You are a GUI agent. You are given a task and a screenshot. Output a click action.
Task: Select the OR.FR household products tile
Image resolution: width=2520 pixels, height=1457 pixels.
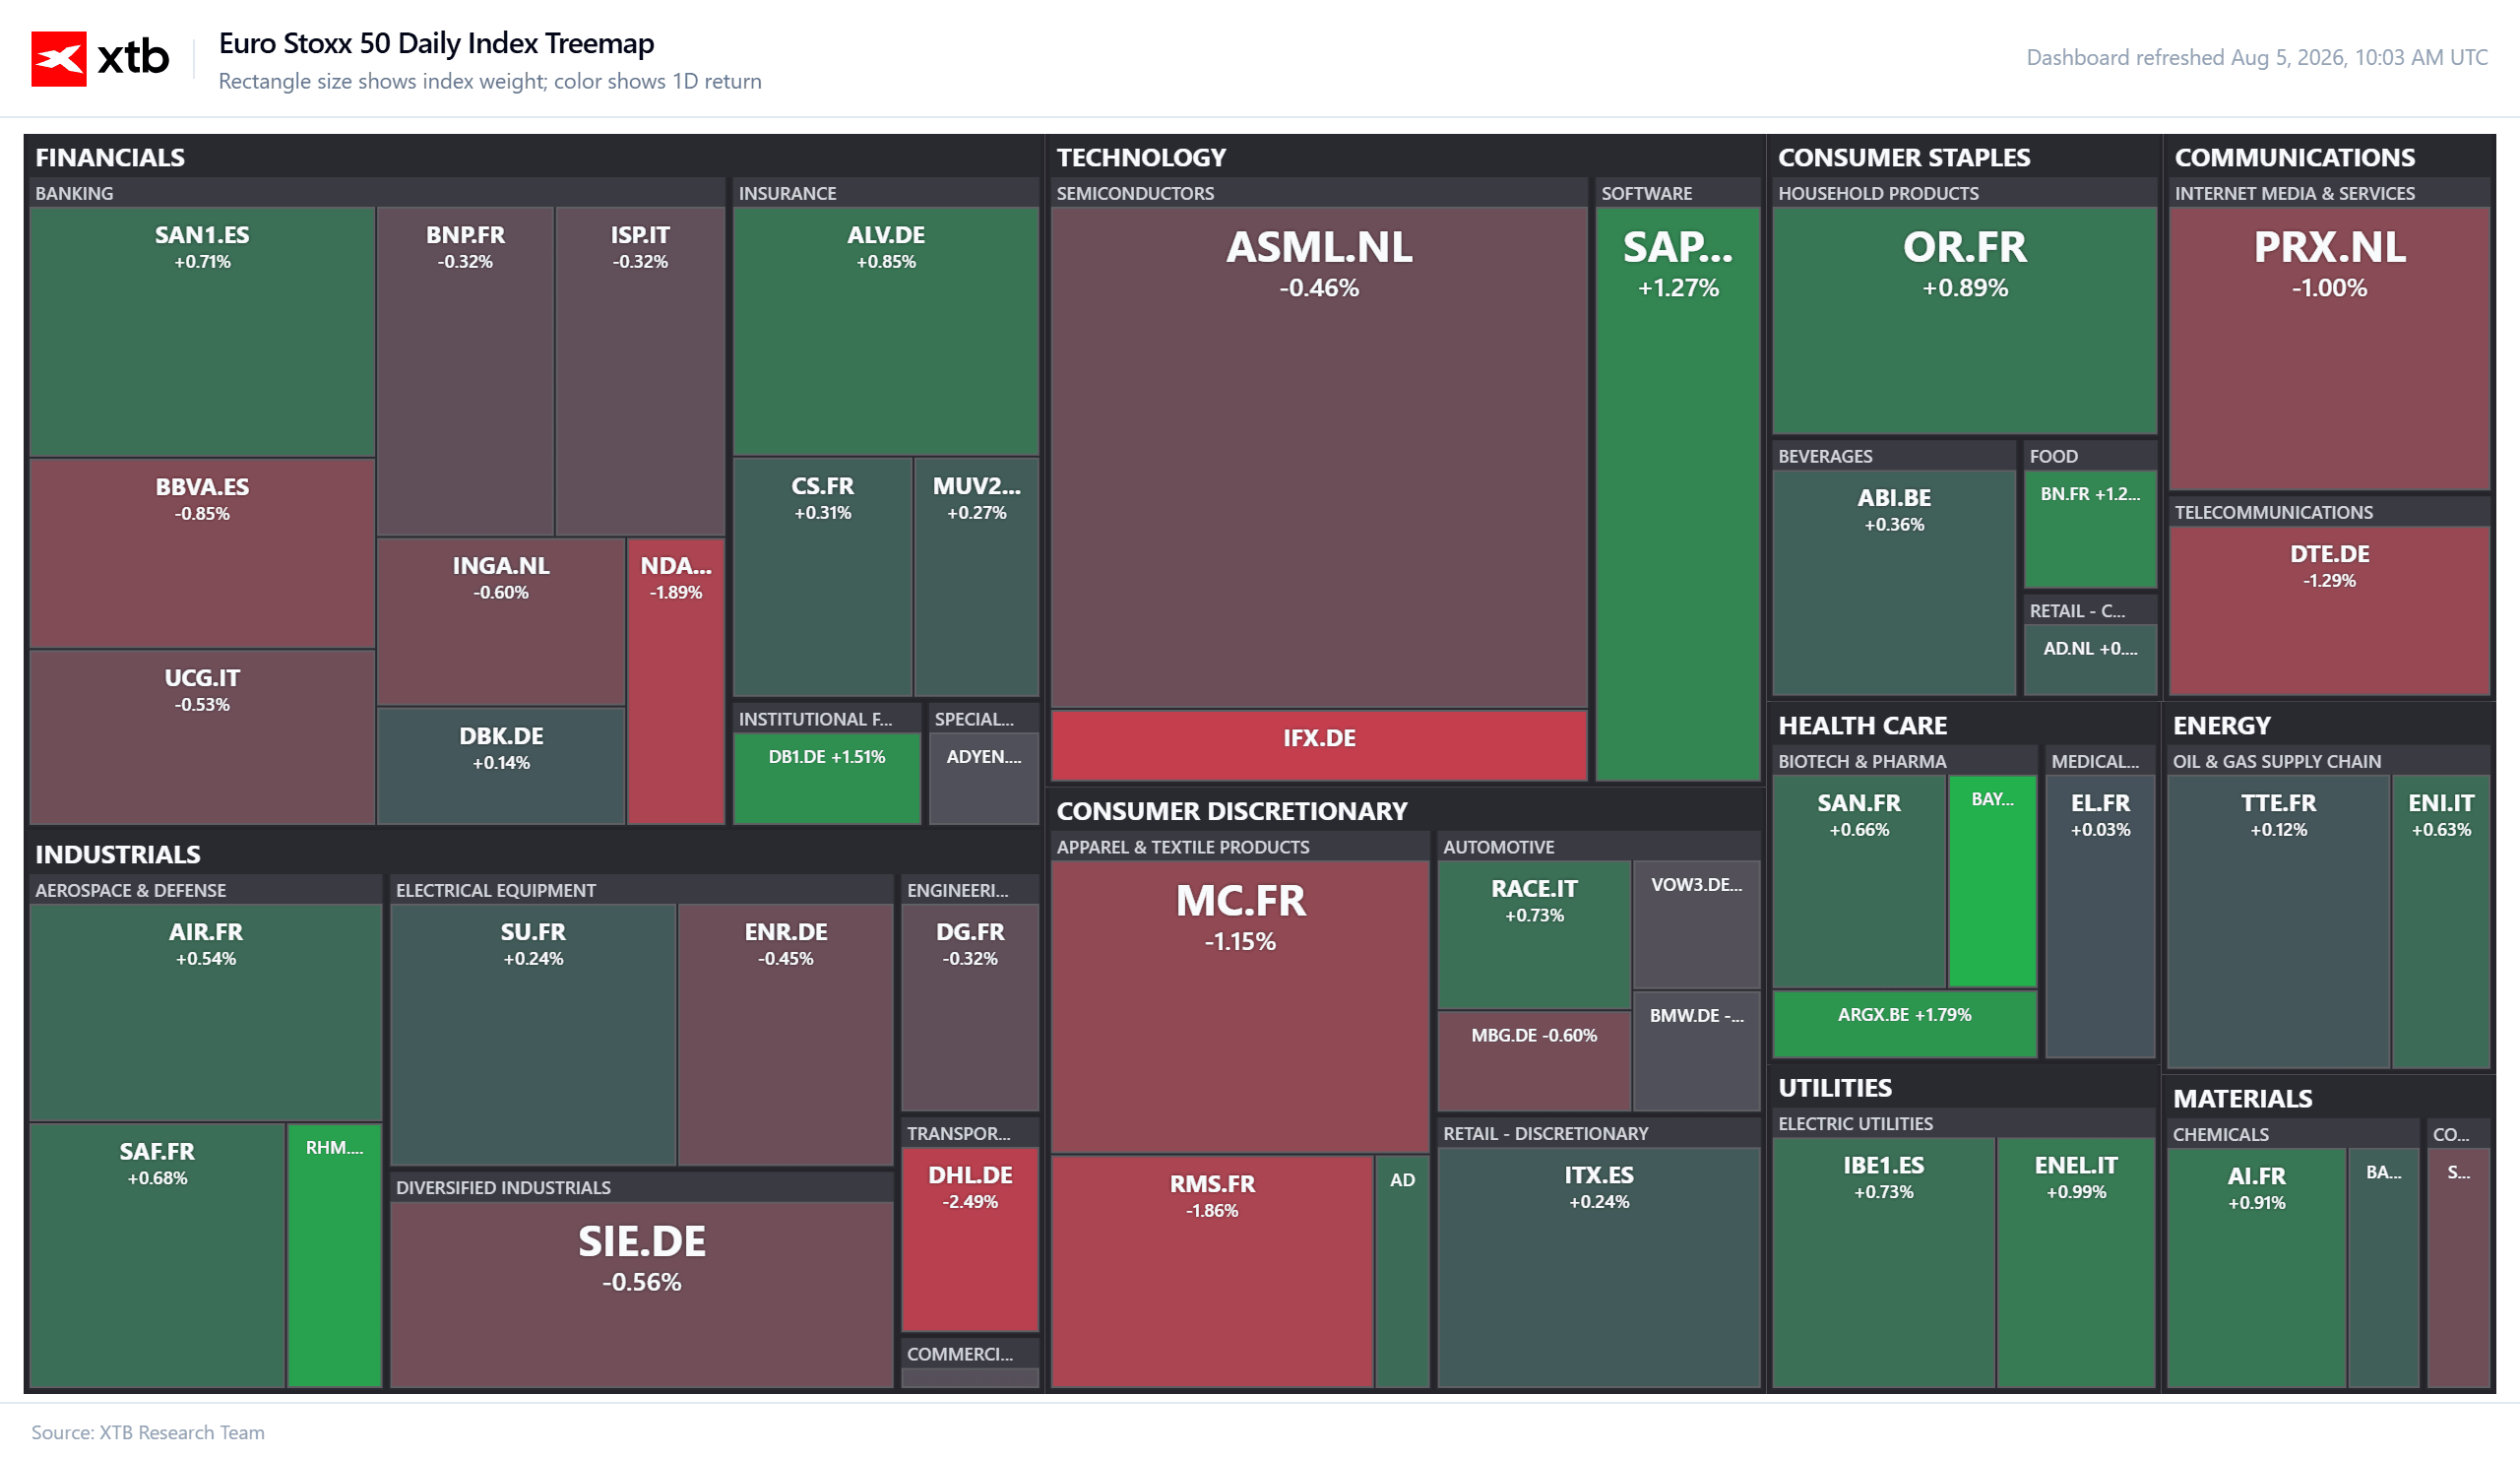(x=1964, y=320)
